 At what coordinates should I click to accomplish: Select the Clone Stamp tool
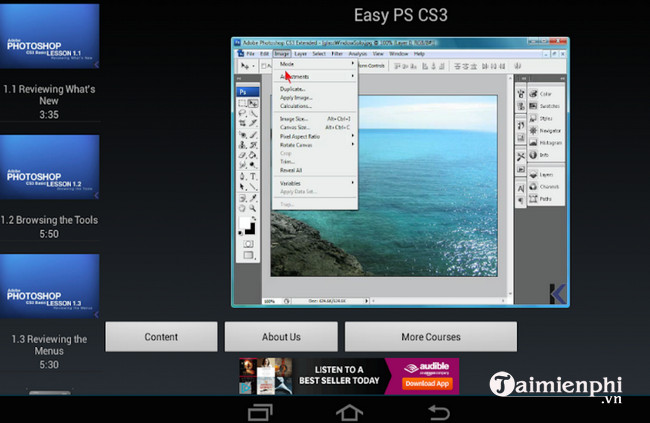243,145
